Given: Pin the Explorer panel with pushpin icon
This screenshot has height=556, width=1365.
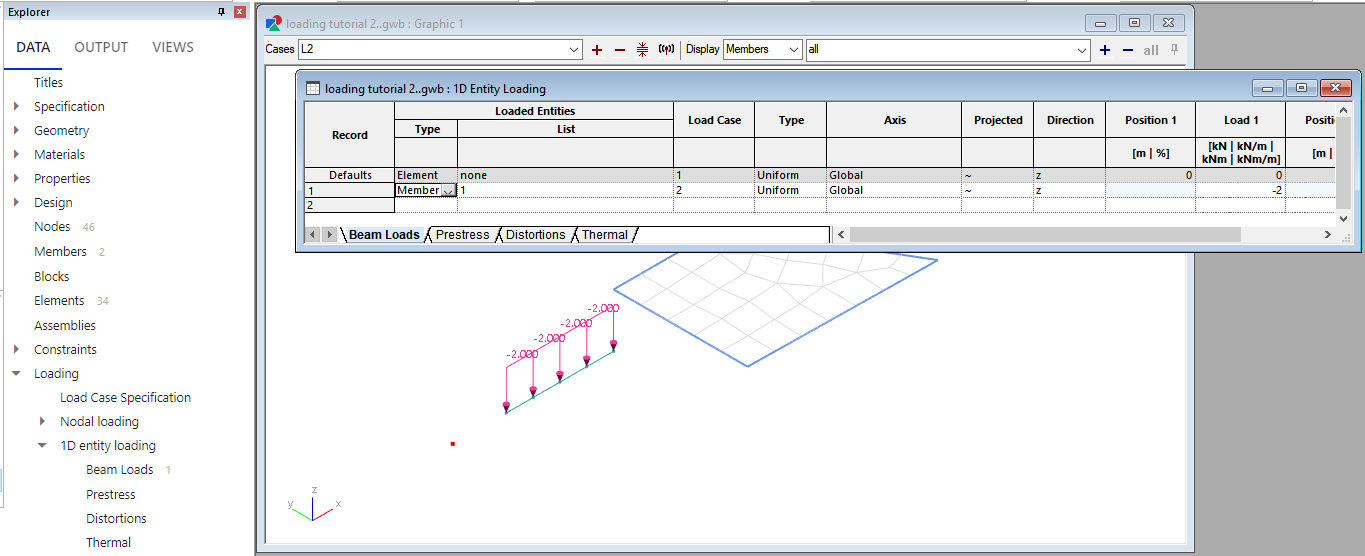Looking at the screenshot, I should (x=221, y=12).
